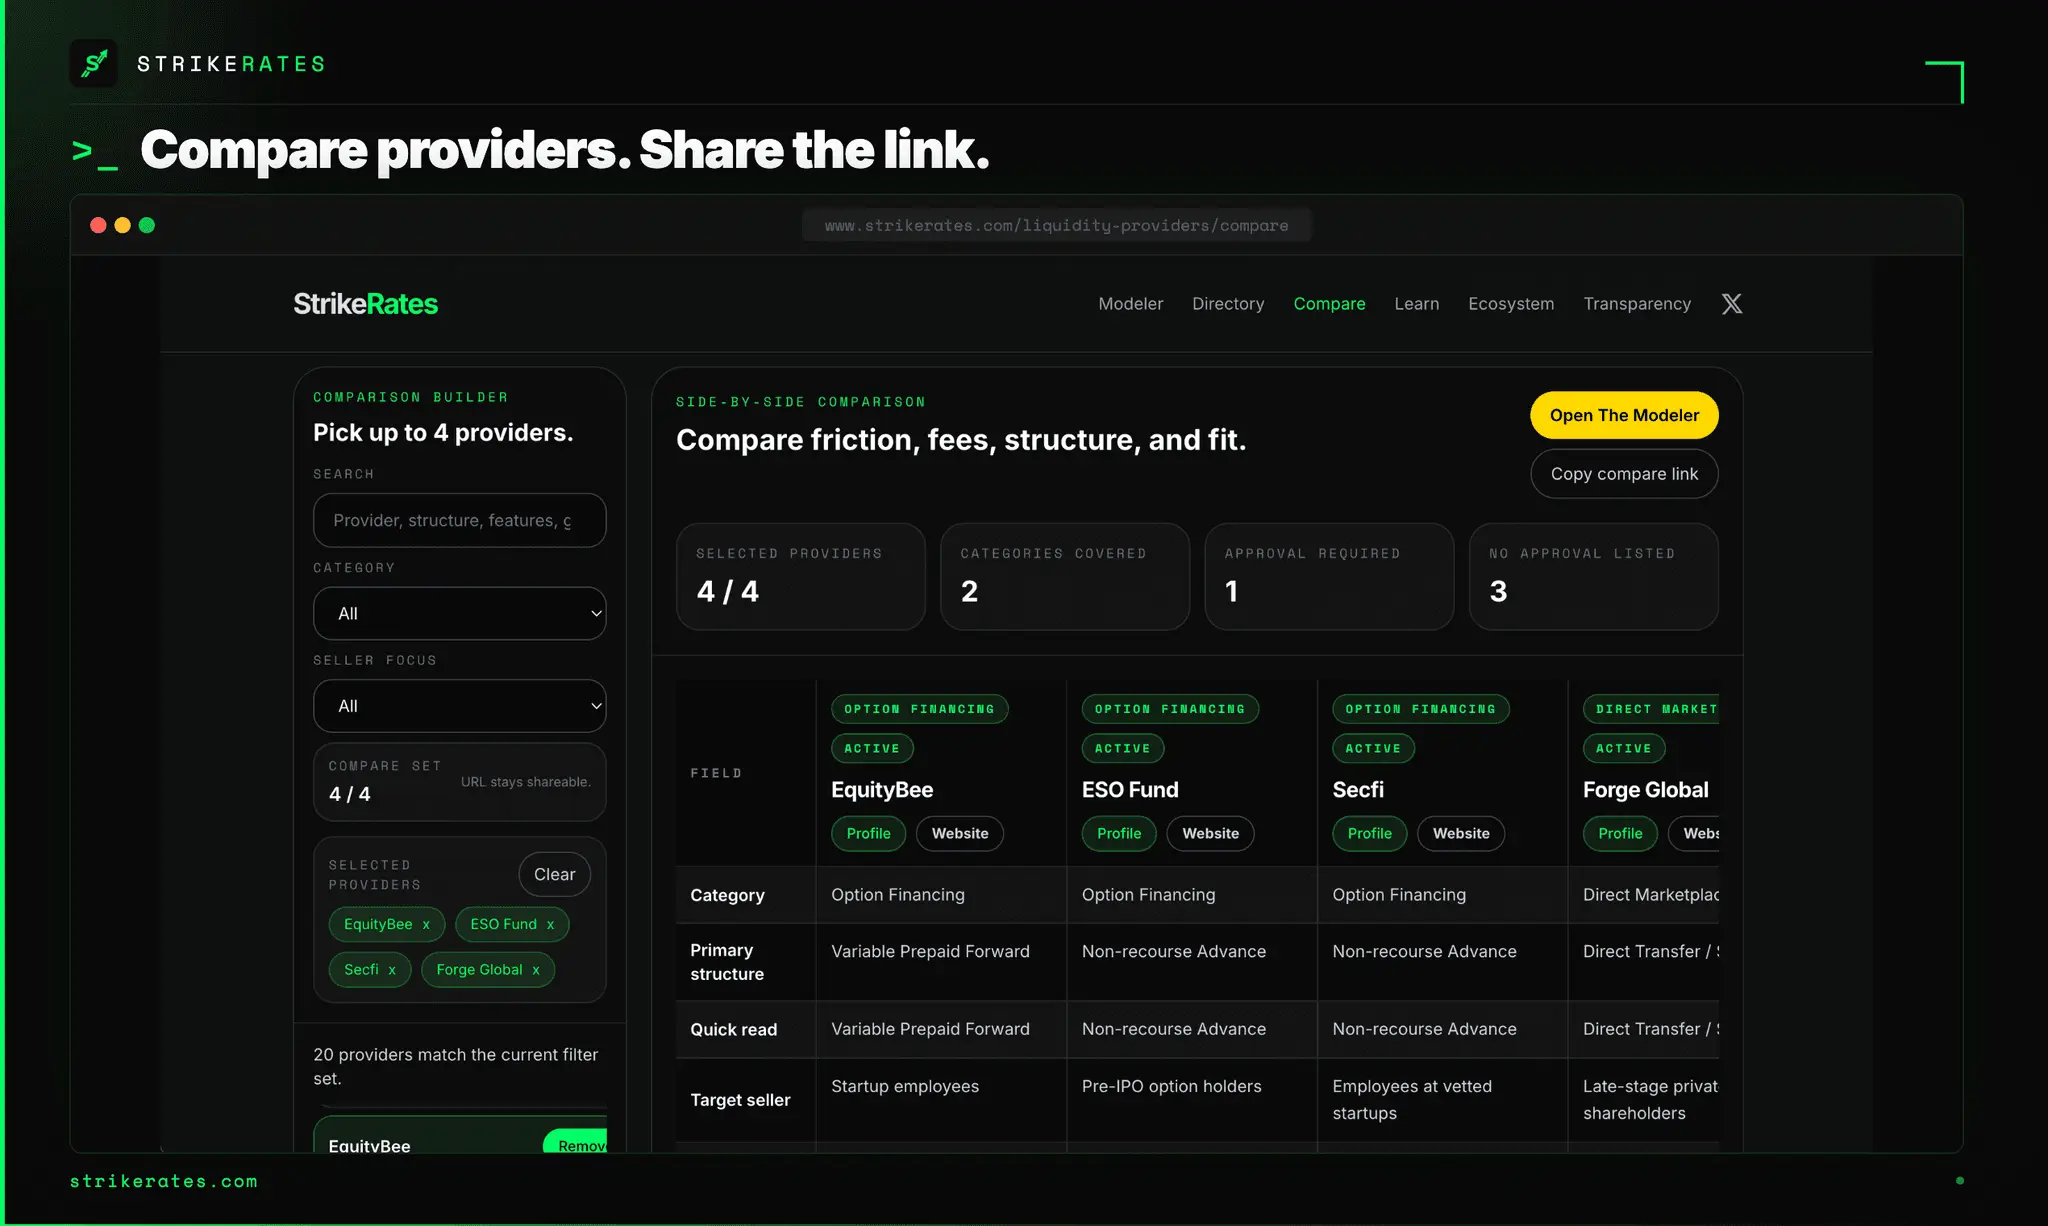Click the yellow minimize window dot
The height and width of the screenshot is (1226, 2048).
tap(122, 225)
